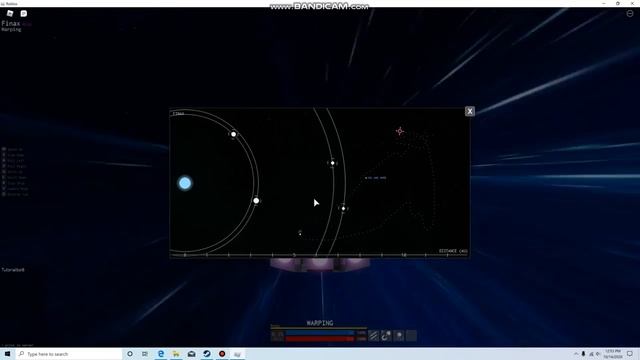Viewport: 640px width, 360px height.
Task: Click the taskbar clock
Action: [613, 354]
